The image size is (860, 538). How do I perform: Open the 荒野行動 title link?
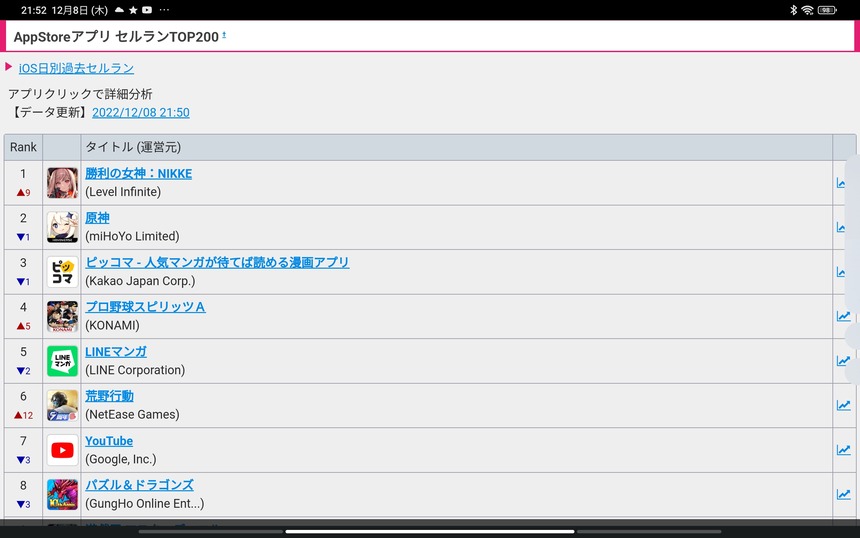(109, 396)
